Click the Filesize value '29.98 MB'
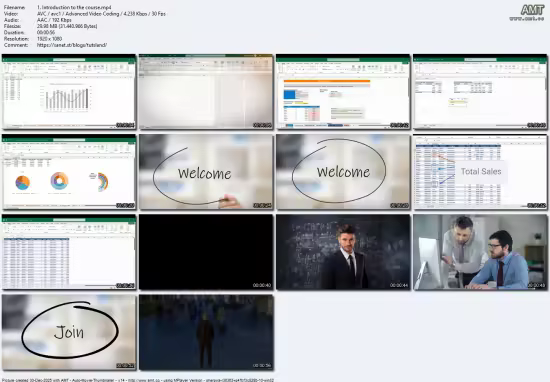The height and width of the screenshot is (382, 550). 67,26
